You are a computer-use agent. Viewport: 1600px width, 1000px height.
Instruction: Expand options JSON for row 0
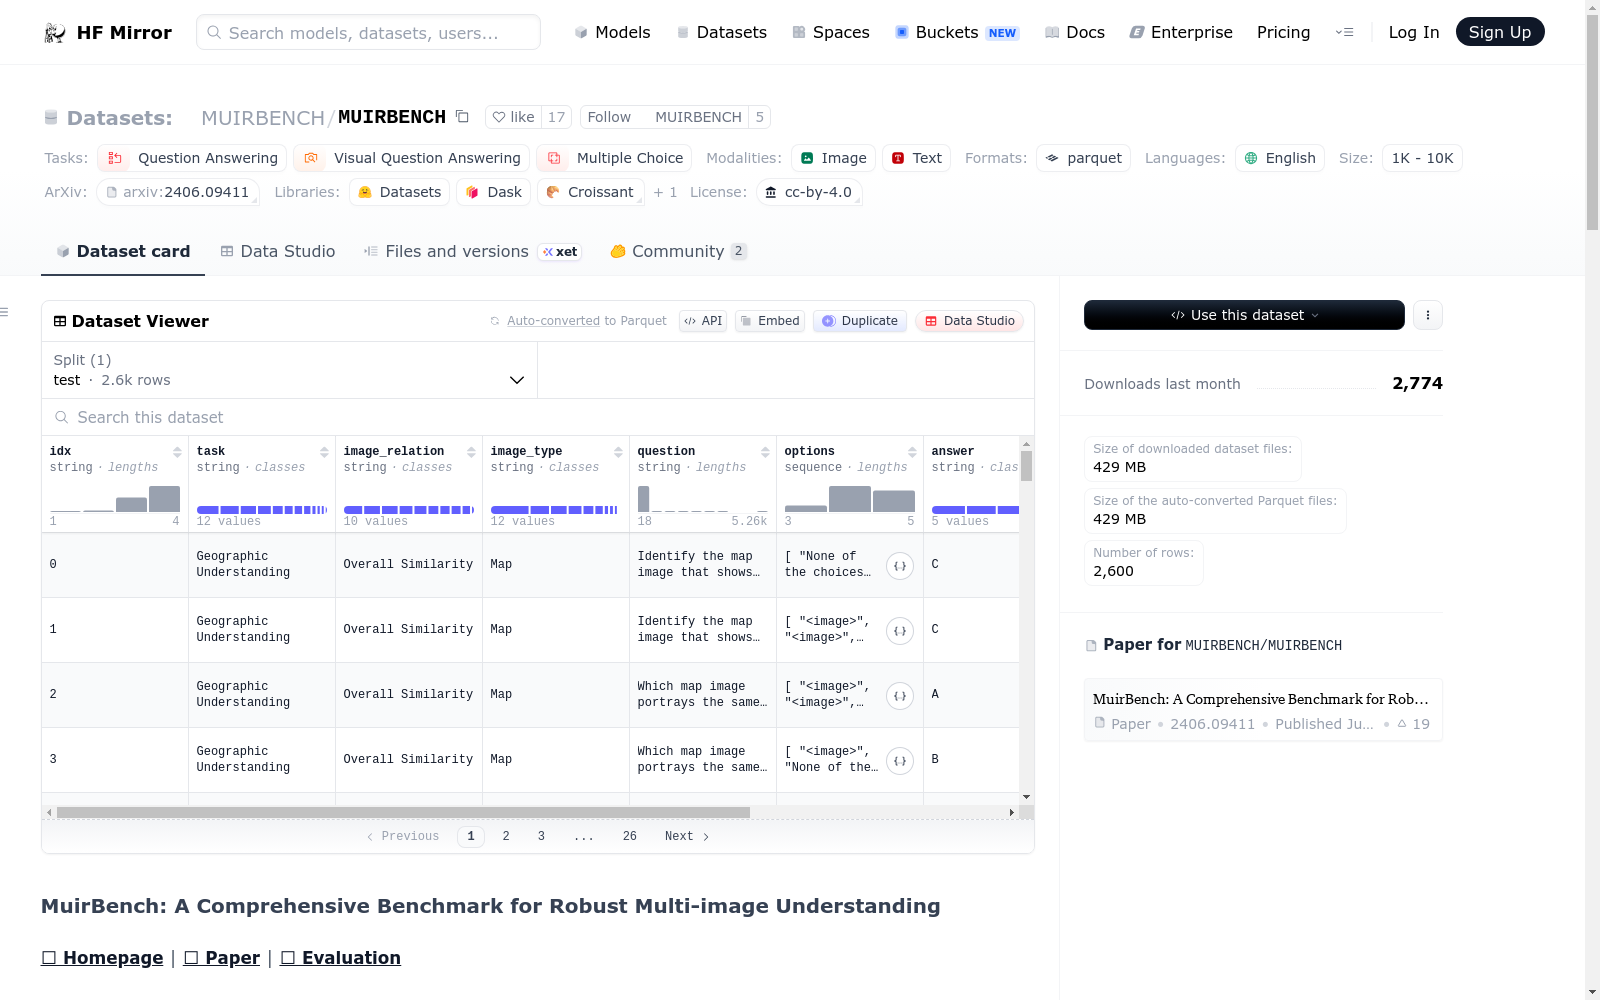pos(900,566)
